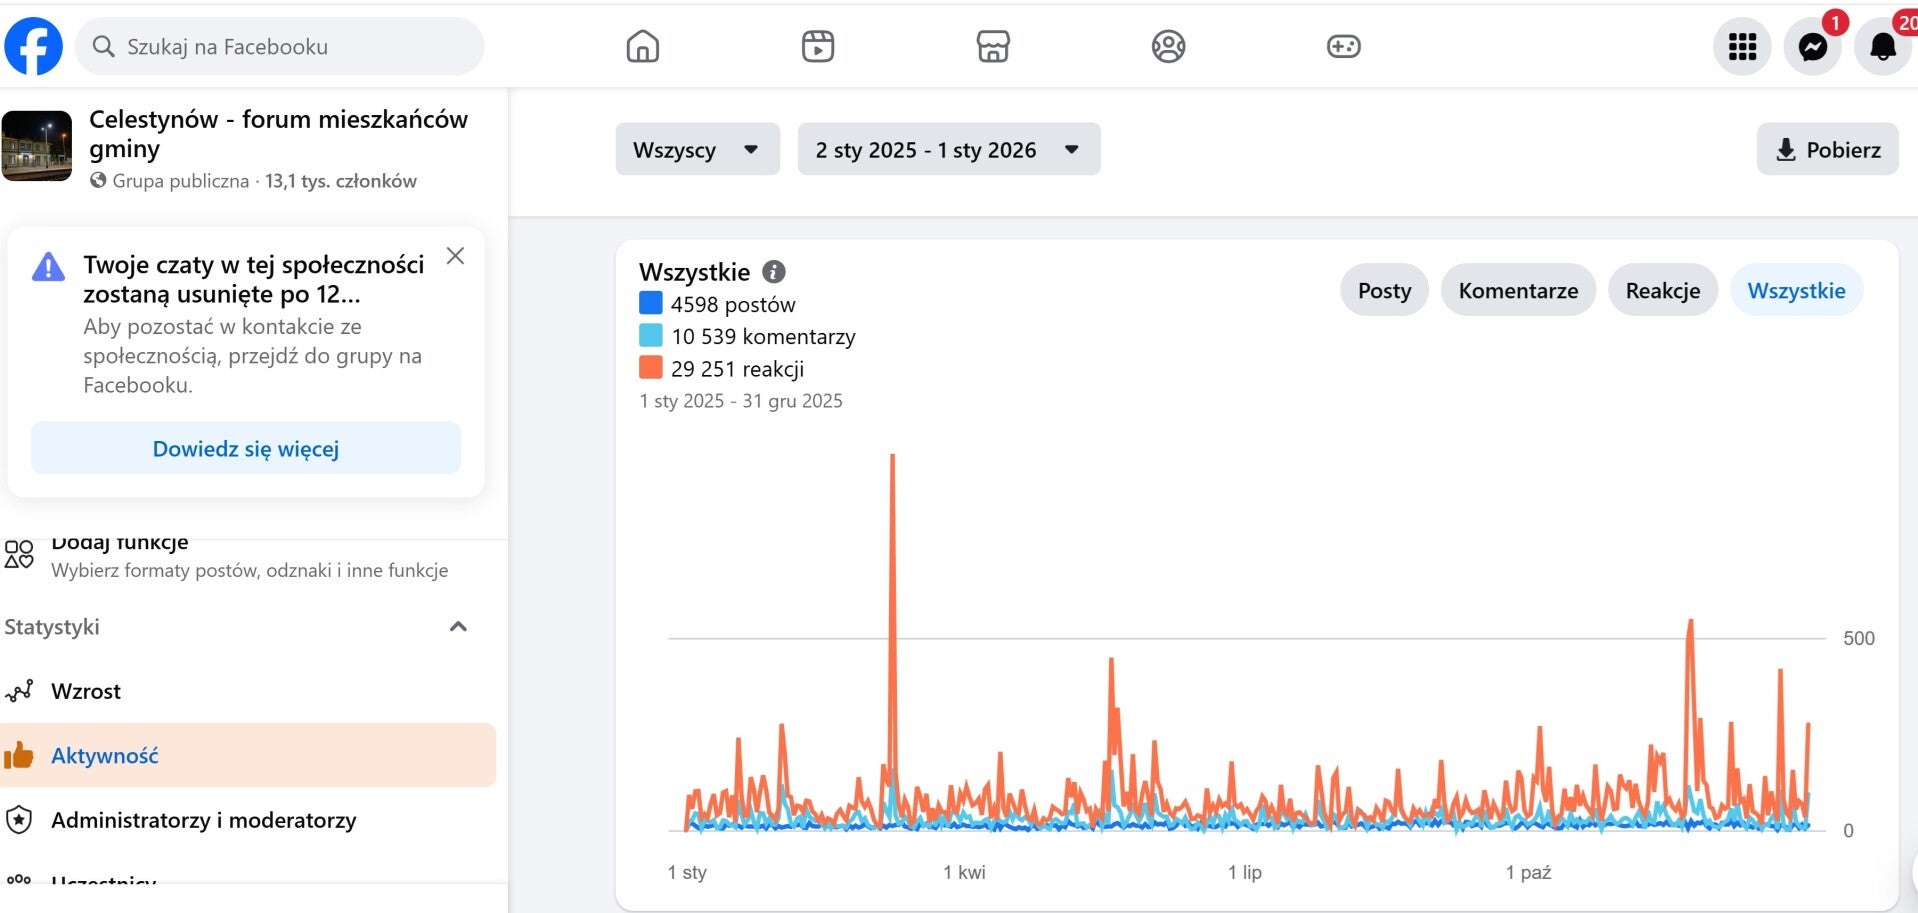Open the Facebook home feed icon
Screen dimensions: 1918x913
click(x=642, y=46)
